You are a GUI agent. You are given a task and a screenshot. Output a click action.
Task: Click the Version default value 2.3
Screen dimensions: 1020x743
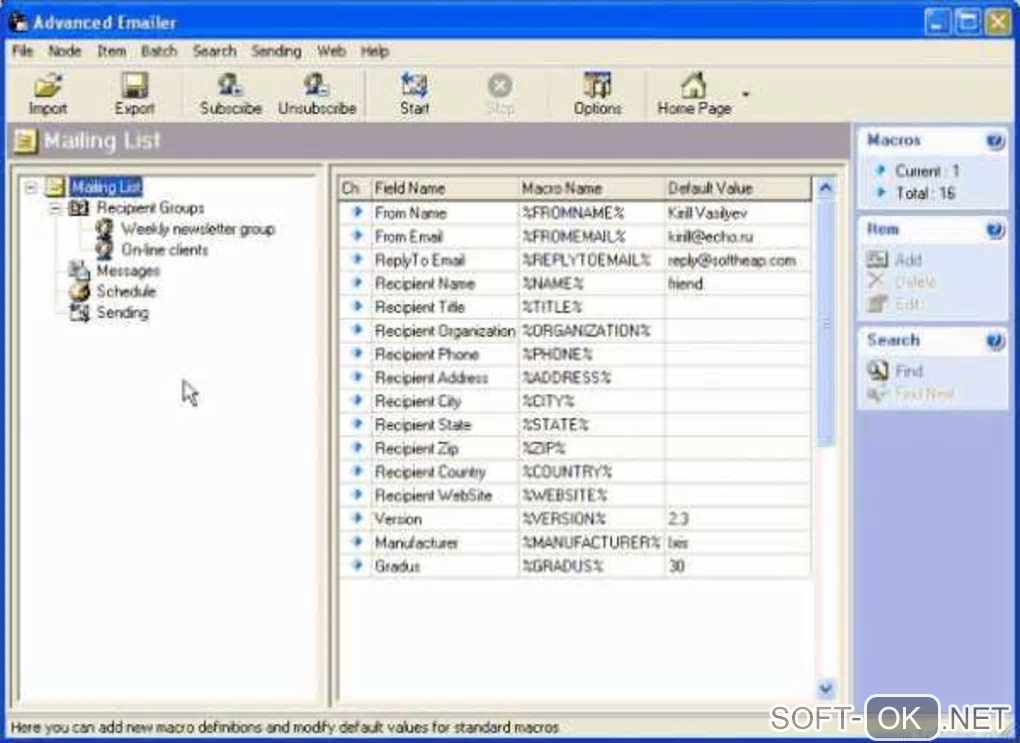[x=738, y=519]
